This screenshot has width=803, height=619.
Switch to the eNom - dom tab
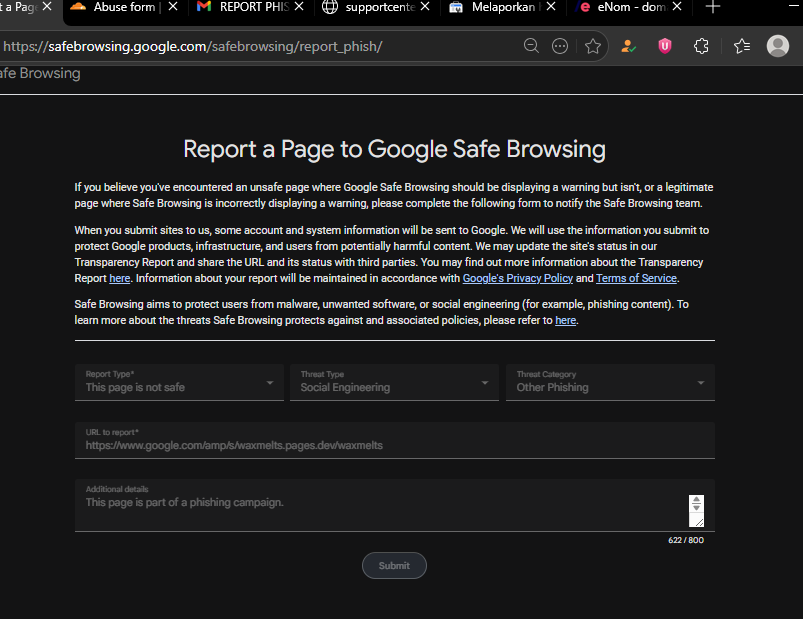[x=629, y=7]
